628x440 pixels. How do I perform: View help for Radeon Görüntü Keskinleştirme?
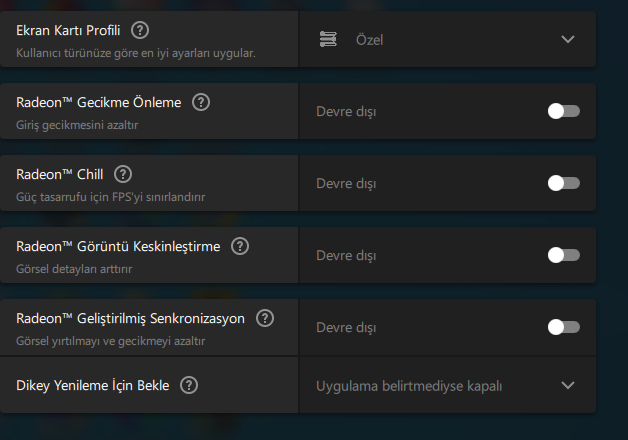240,246
